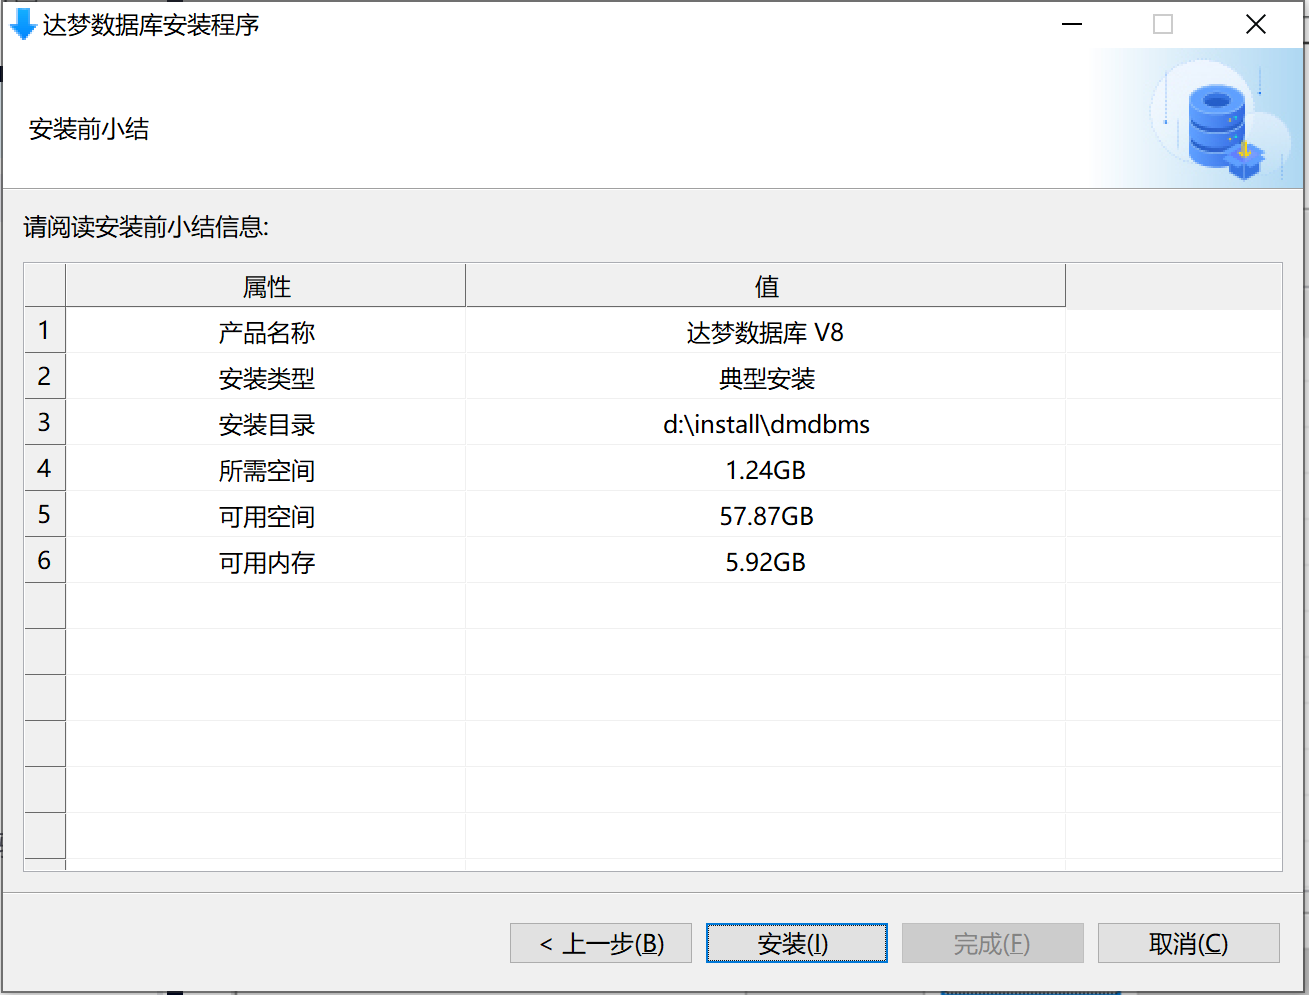Select the path d:\install\dmdbms
Viewport: 1309px width, 995px height.
[766, 423]
